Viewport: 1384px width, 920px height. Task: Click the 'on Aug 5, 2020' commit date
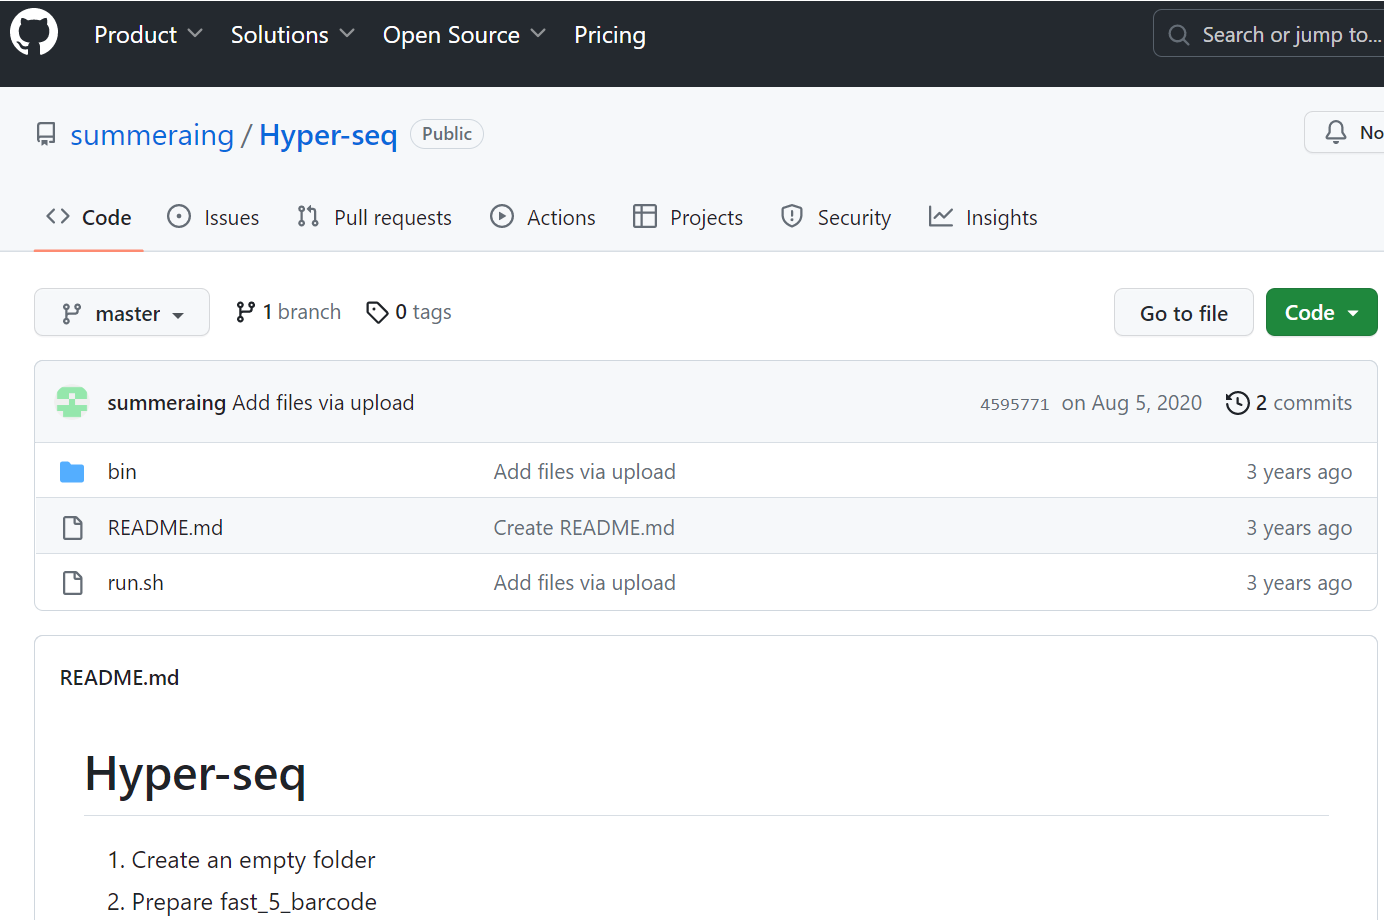tap(1132, 403)
